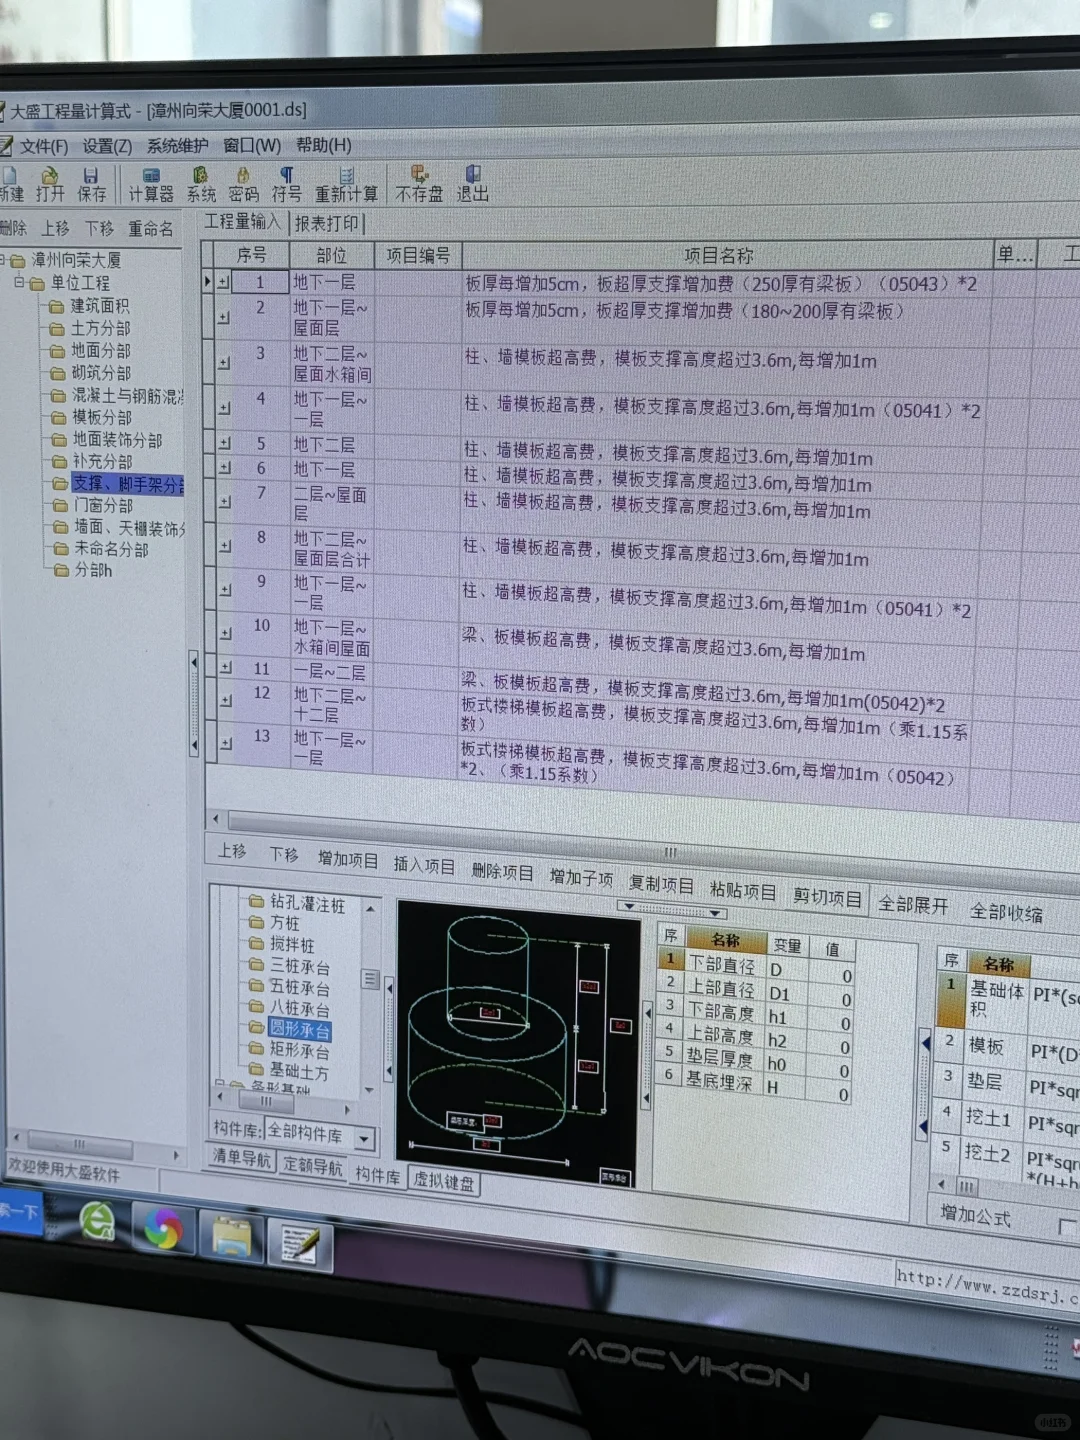Select the 三桩承台 component folder
This screenshot has width=1080, height=1440.
(x=289, y=966)
